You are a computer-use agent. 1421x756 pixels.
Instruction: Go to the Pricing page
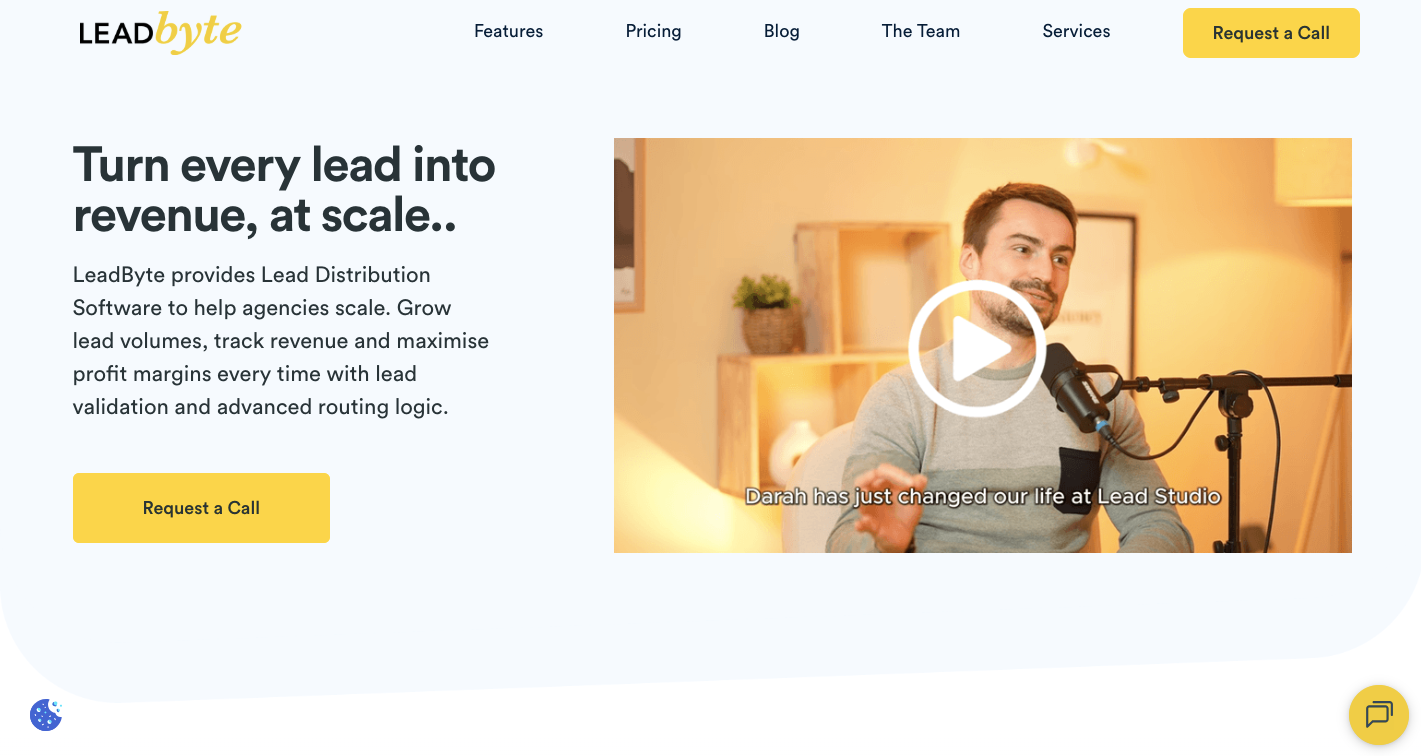[653, 31]
